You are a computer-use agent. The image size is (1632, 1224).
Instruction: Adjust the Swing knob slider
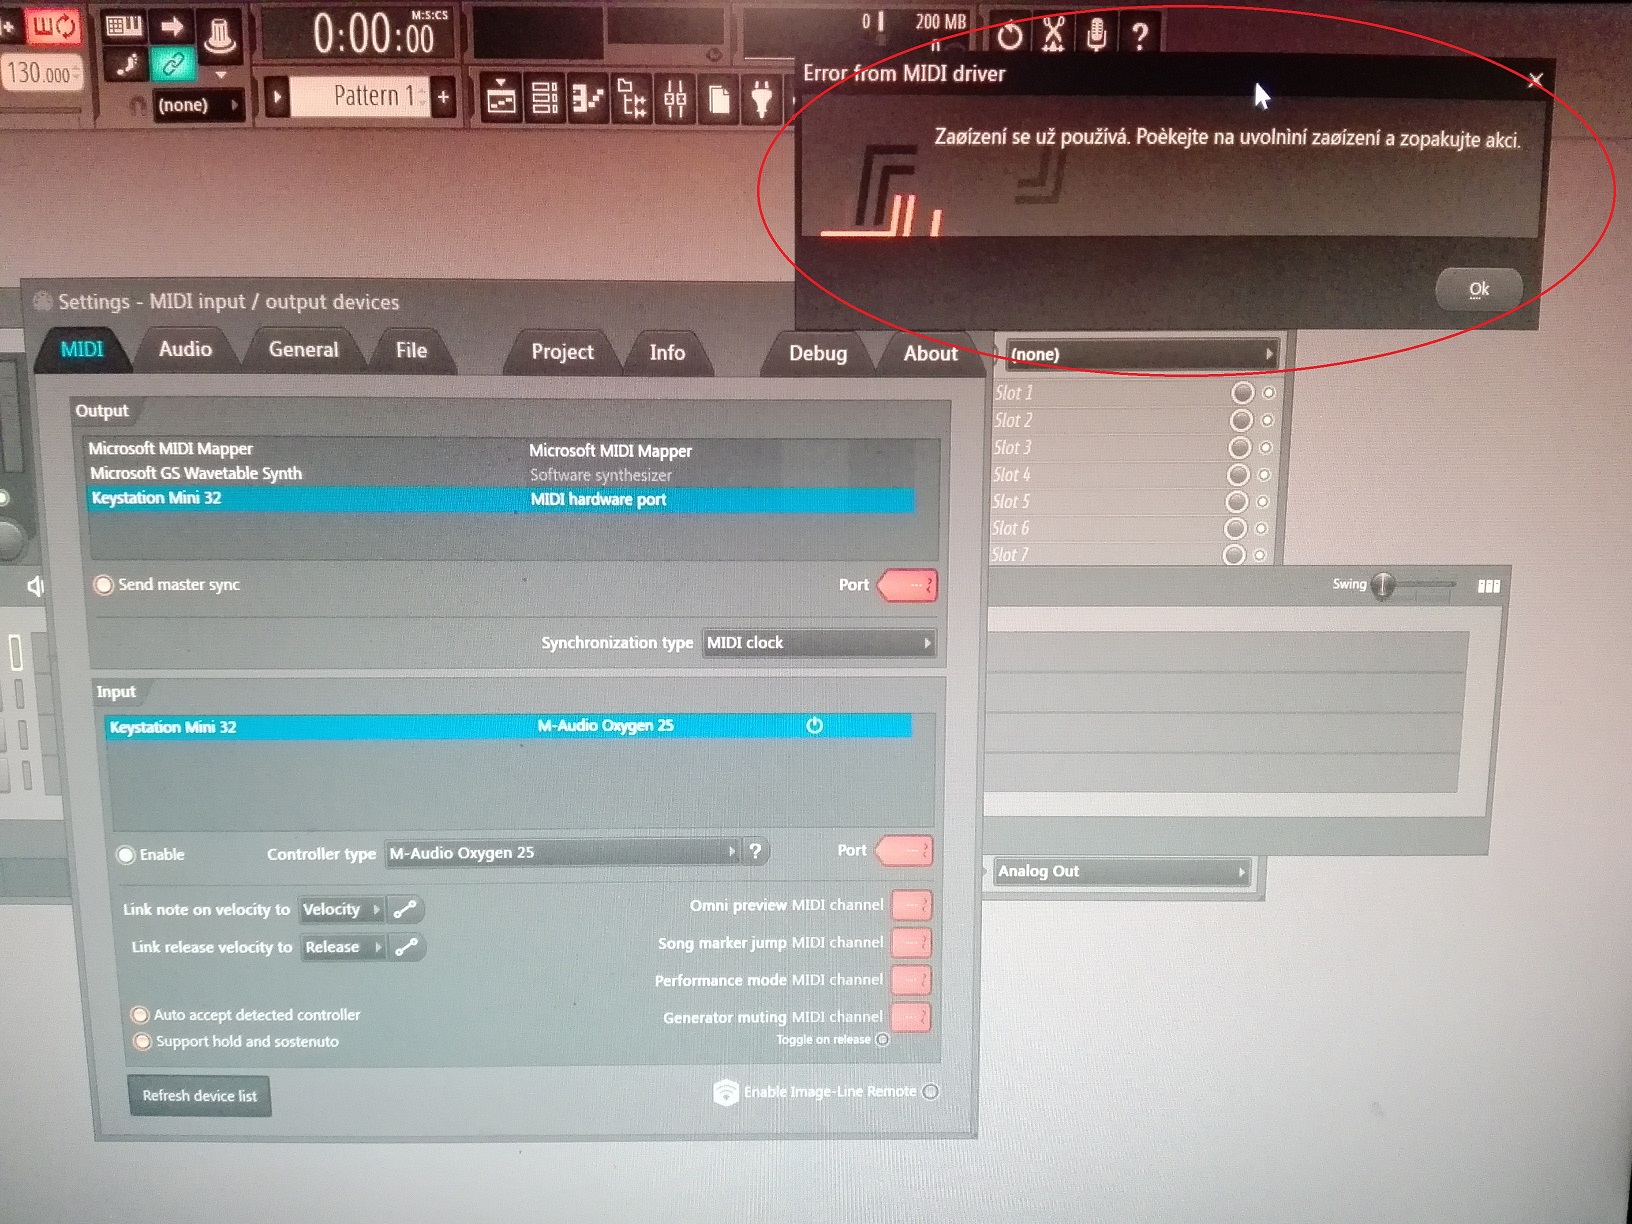tap(1382, 585)
